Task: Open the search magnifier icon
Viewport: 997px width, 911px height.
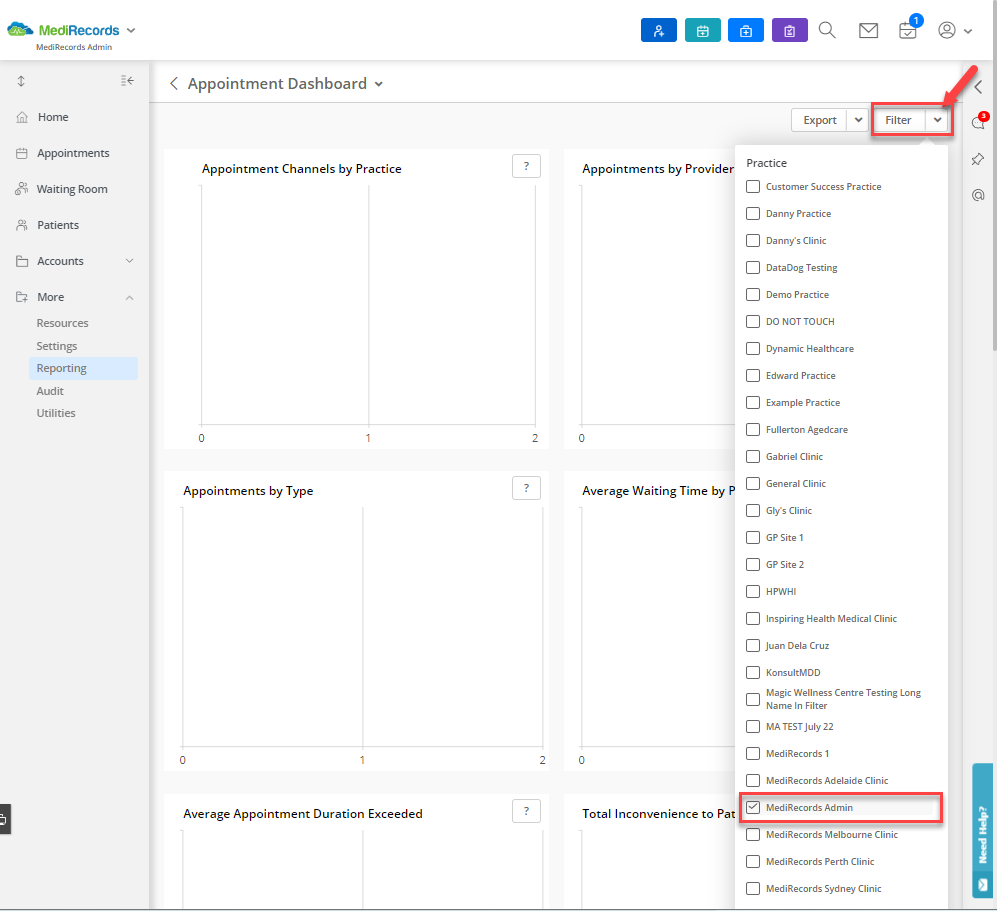Action: 827,30
